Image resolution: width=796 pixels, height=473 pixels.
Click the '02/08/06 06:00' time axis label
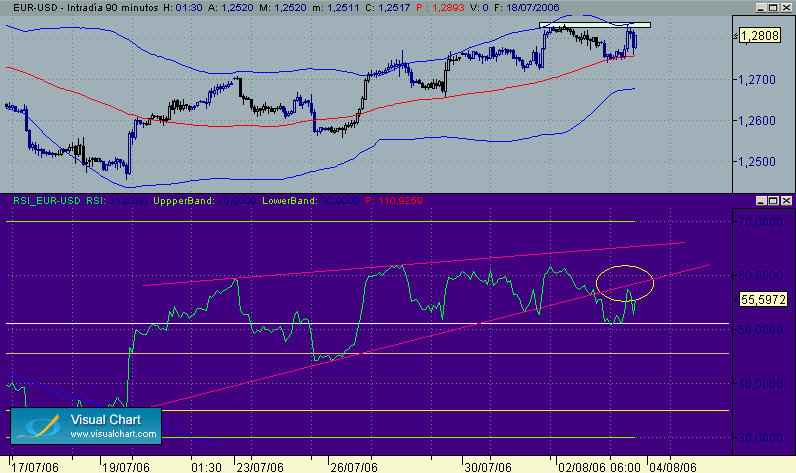[599, 467]
